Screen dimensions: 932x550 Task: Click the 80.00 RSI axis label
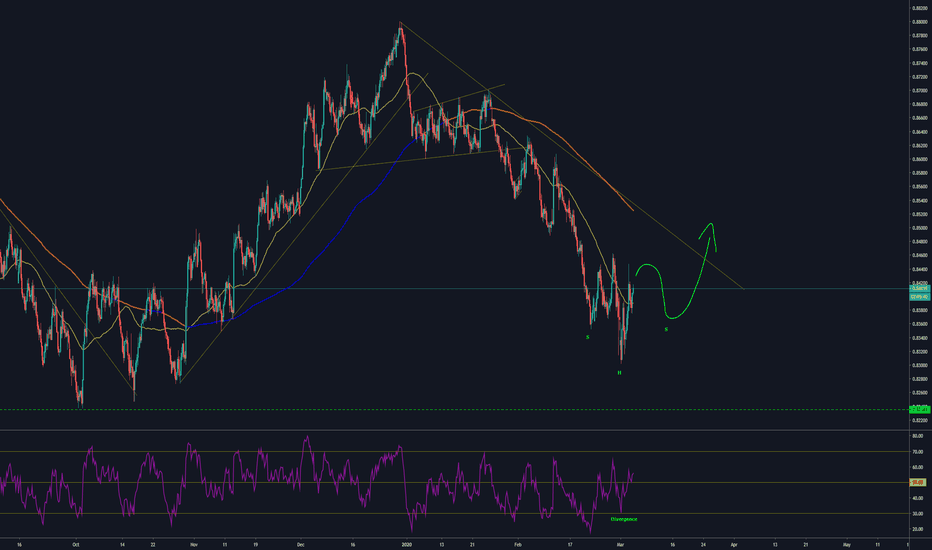tap(915, 436)
